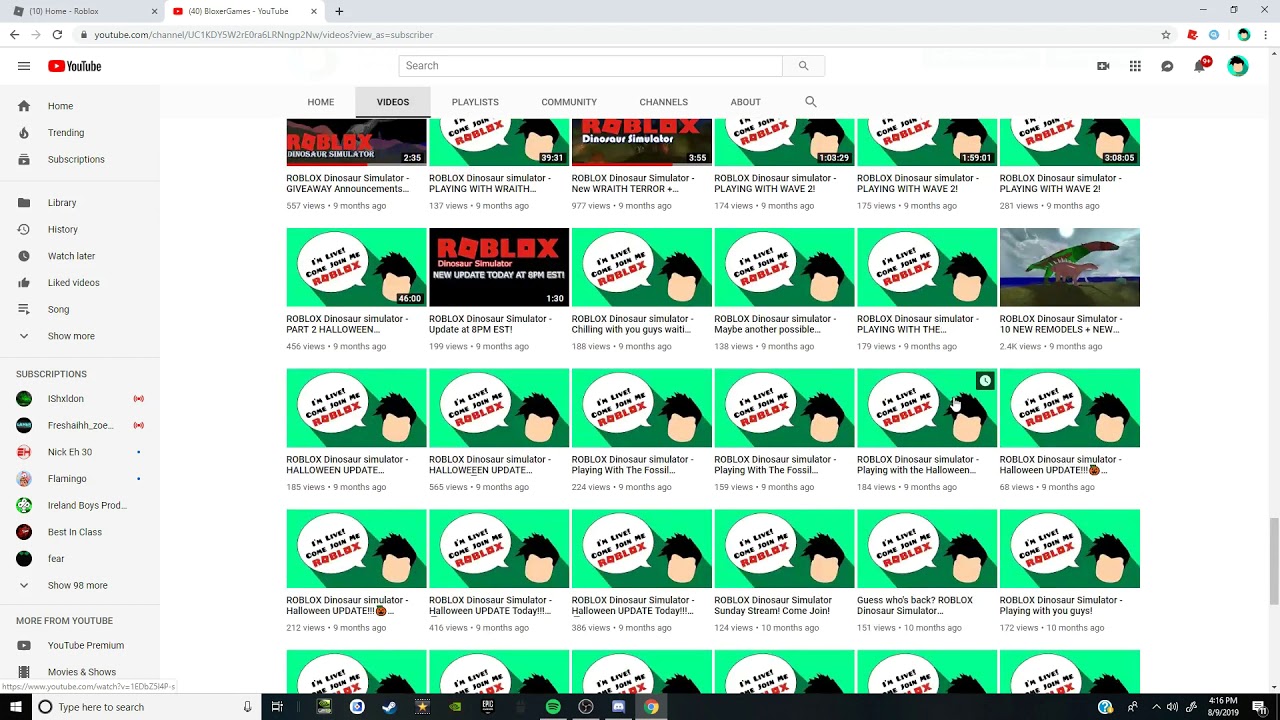This screenshot has height=720, width=1280.
Task: Select the VIDEOS channel tab
Action: pyautogui.click(x=393, y=102)
